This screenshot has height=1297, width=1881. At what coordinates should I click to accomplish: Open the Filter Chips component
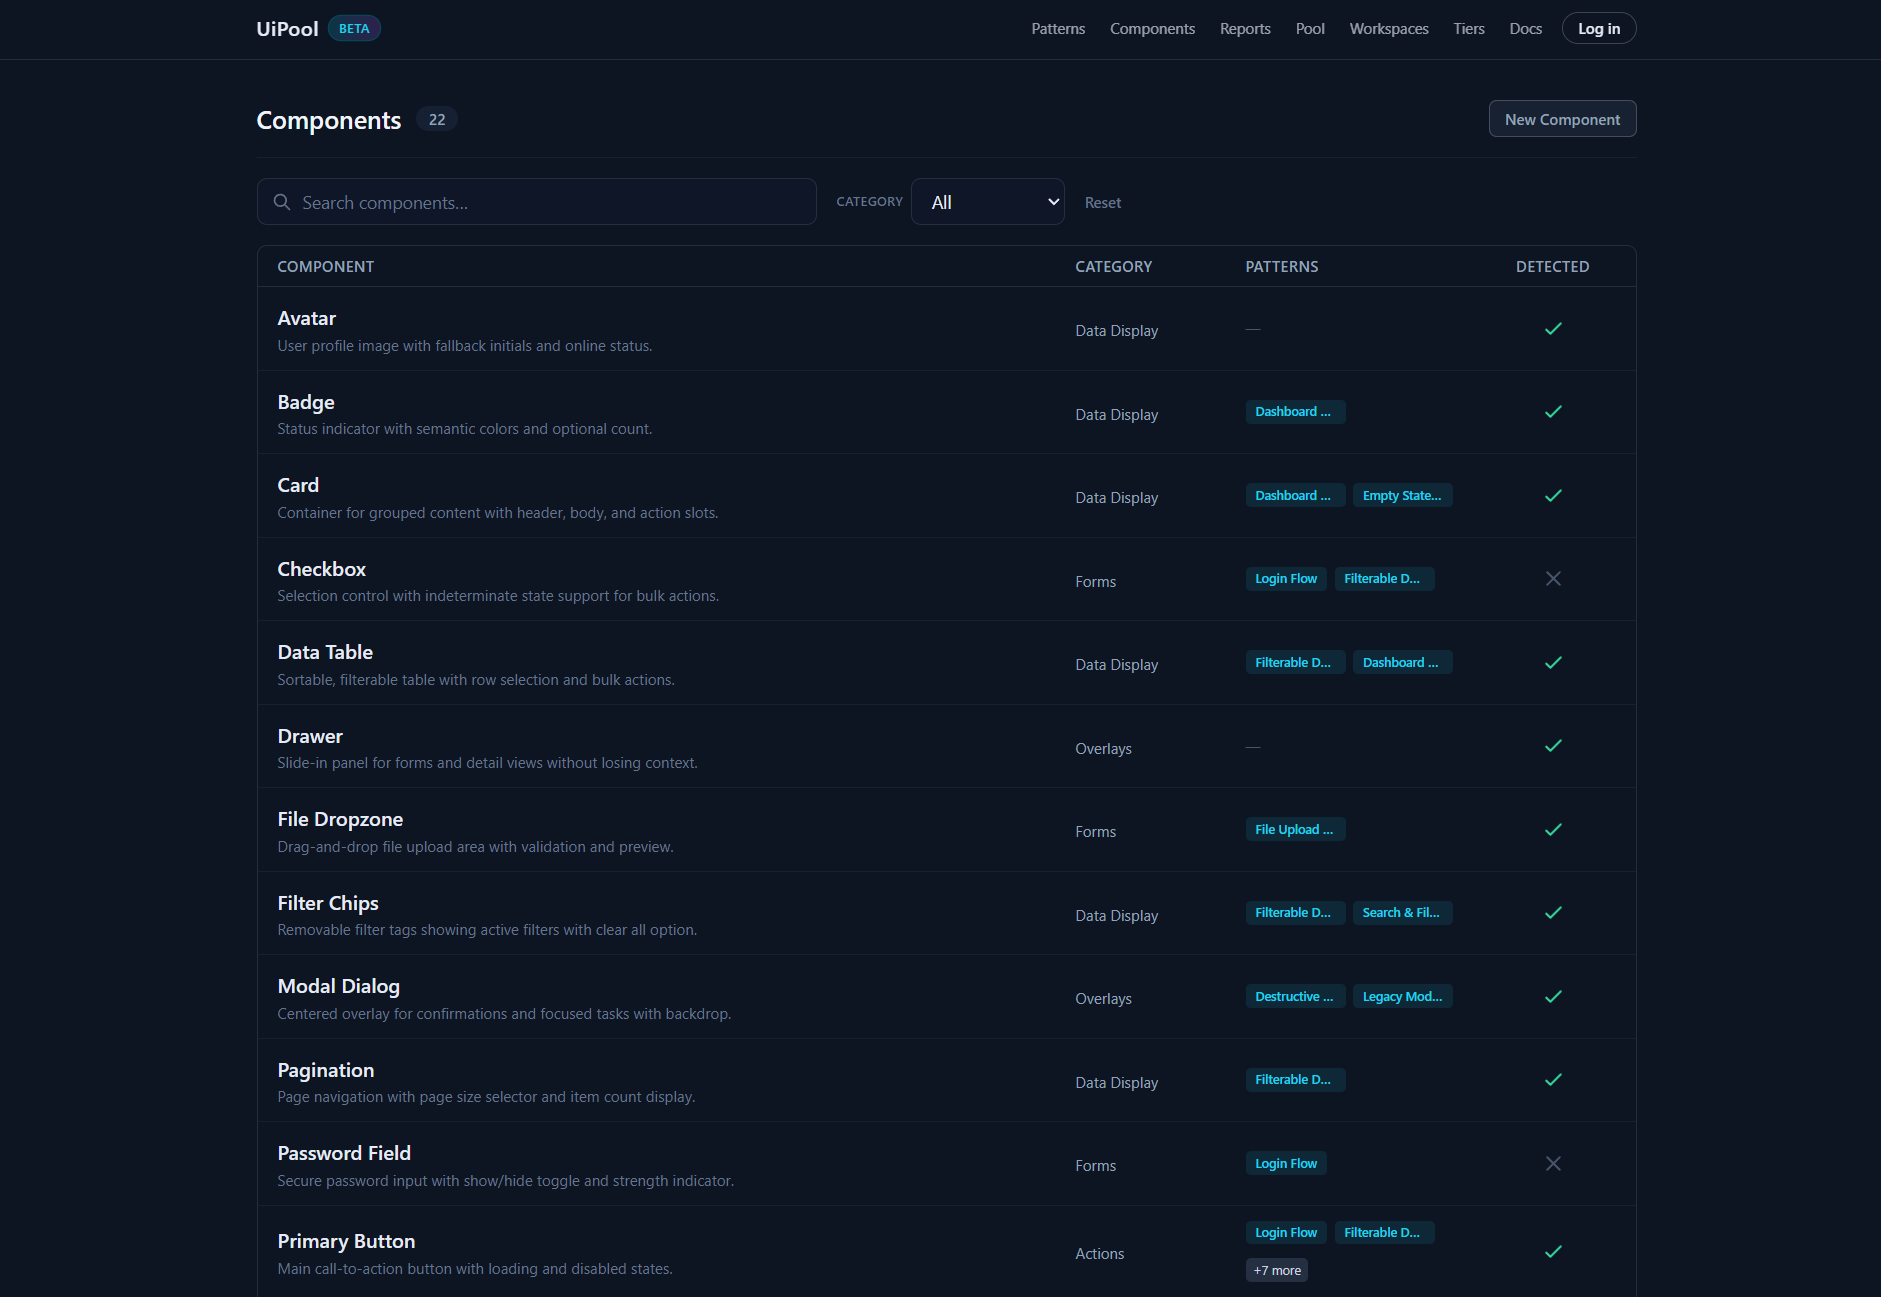328,904
